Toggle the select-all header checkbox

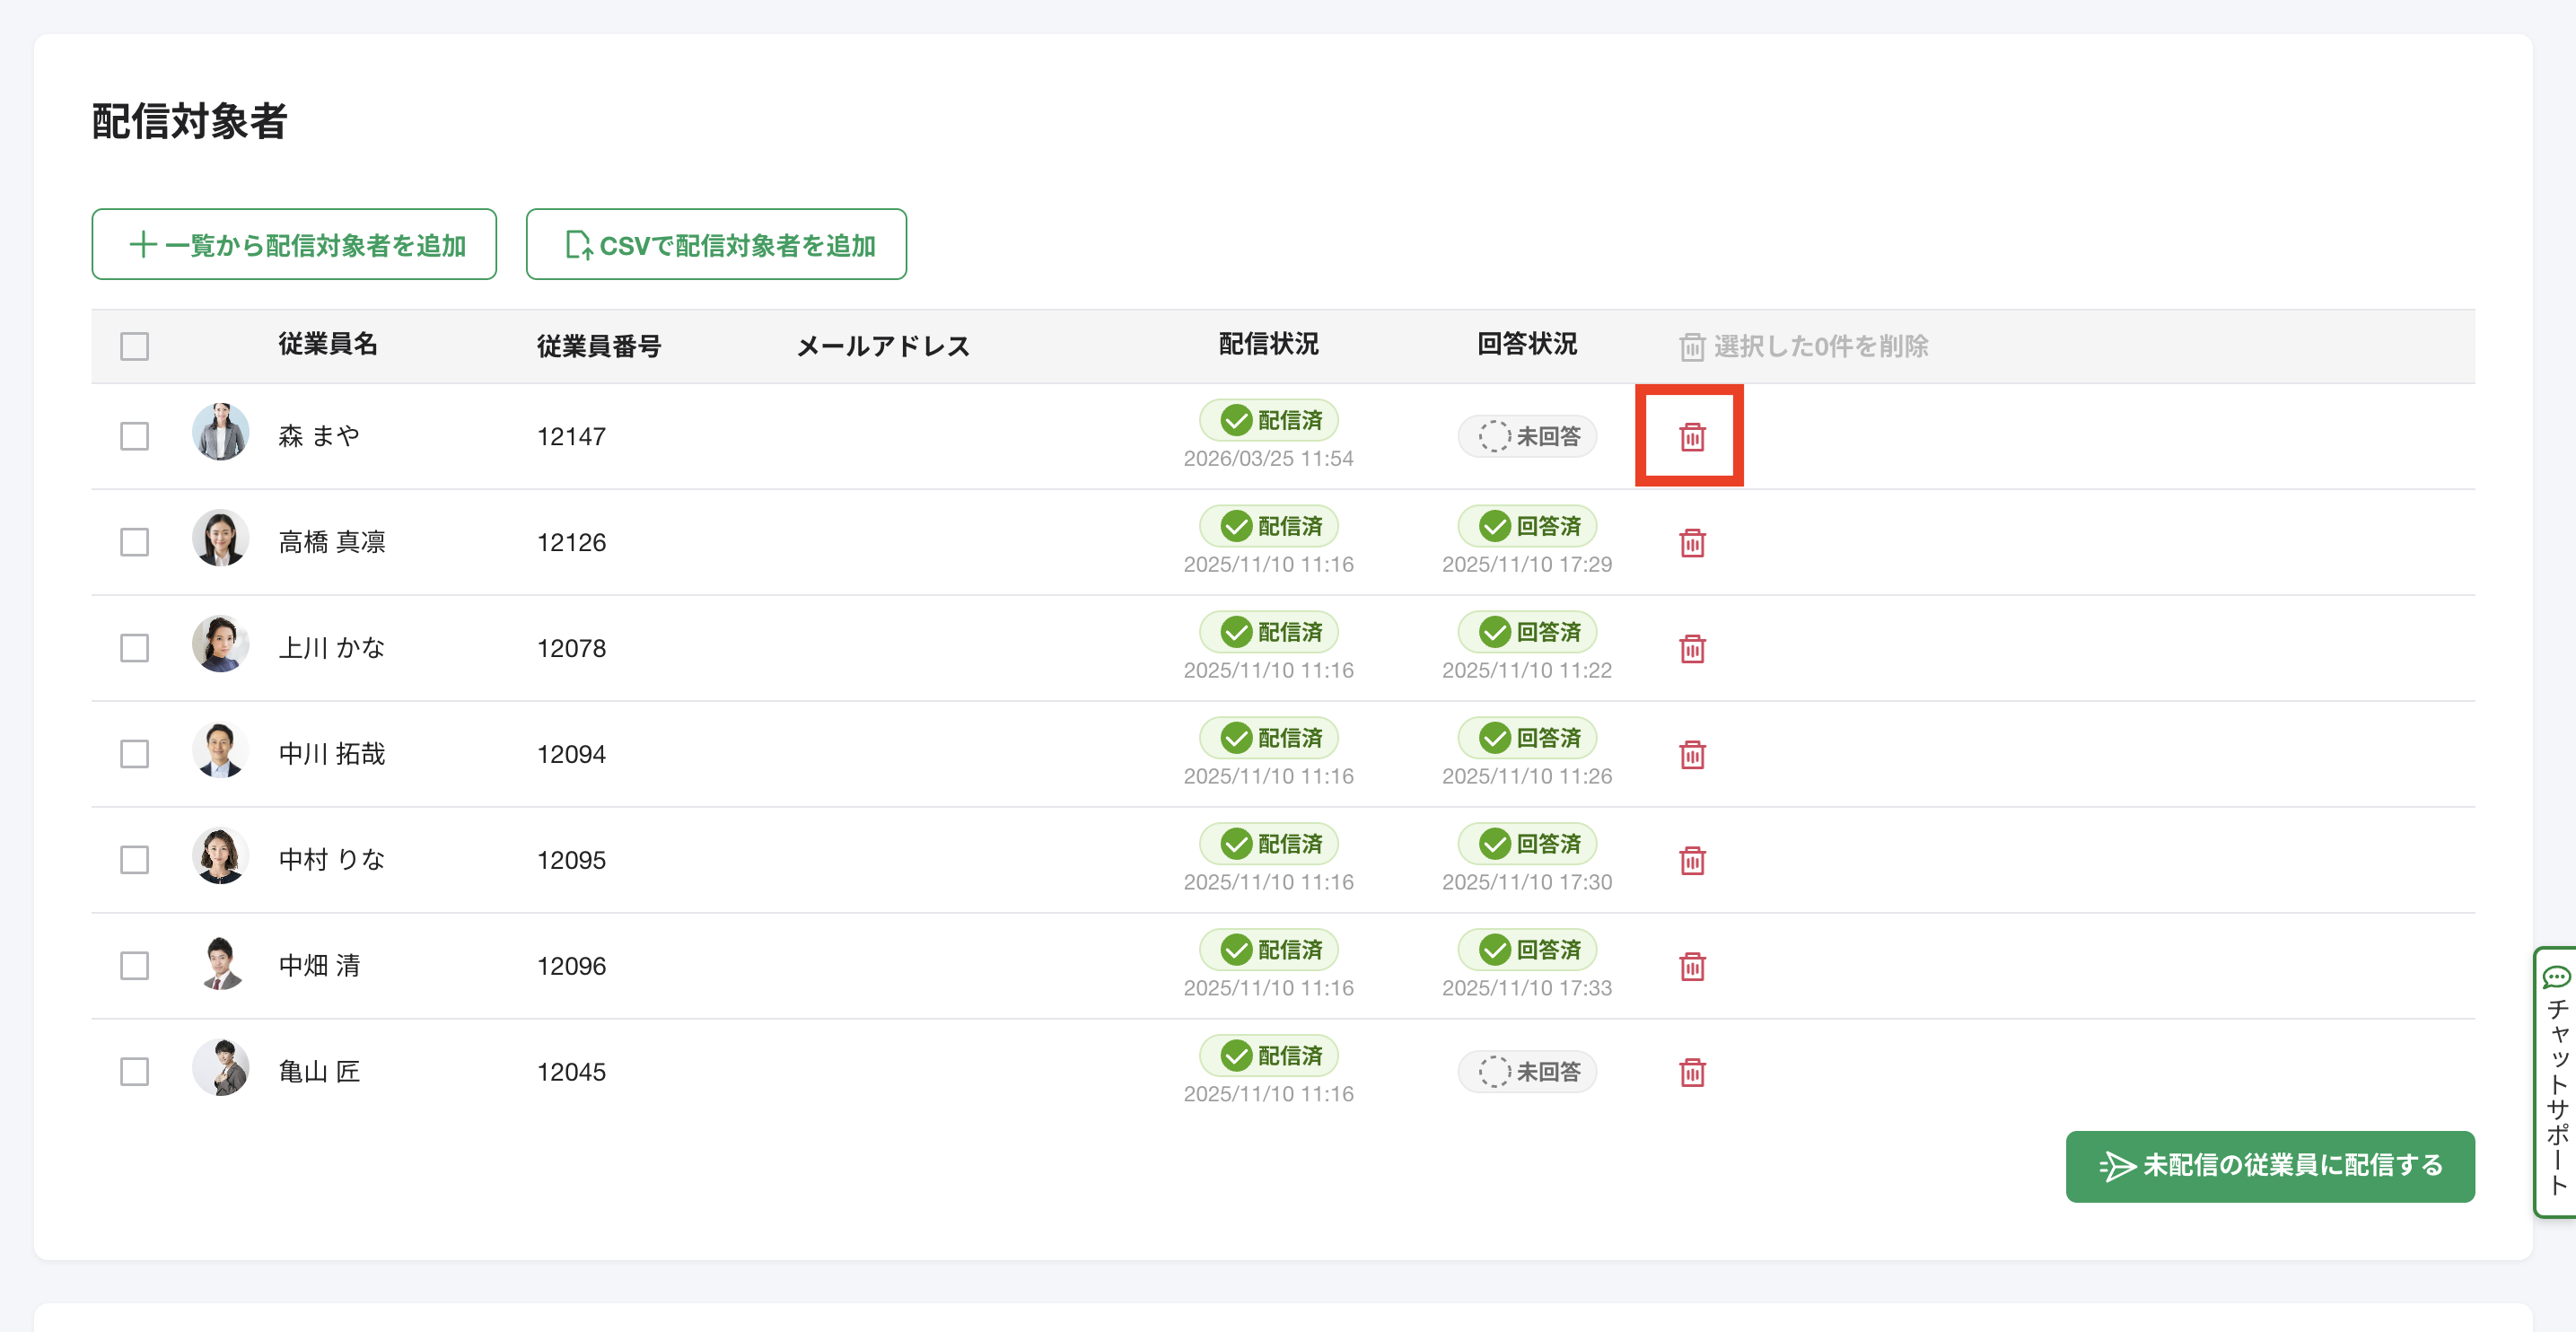click(134, 346)
